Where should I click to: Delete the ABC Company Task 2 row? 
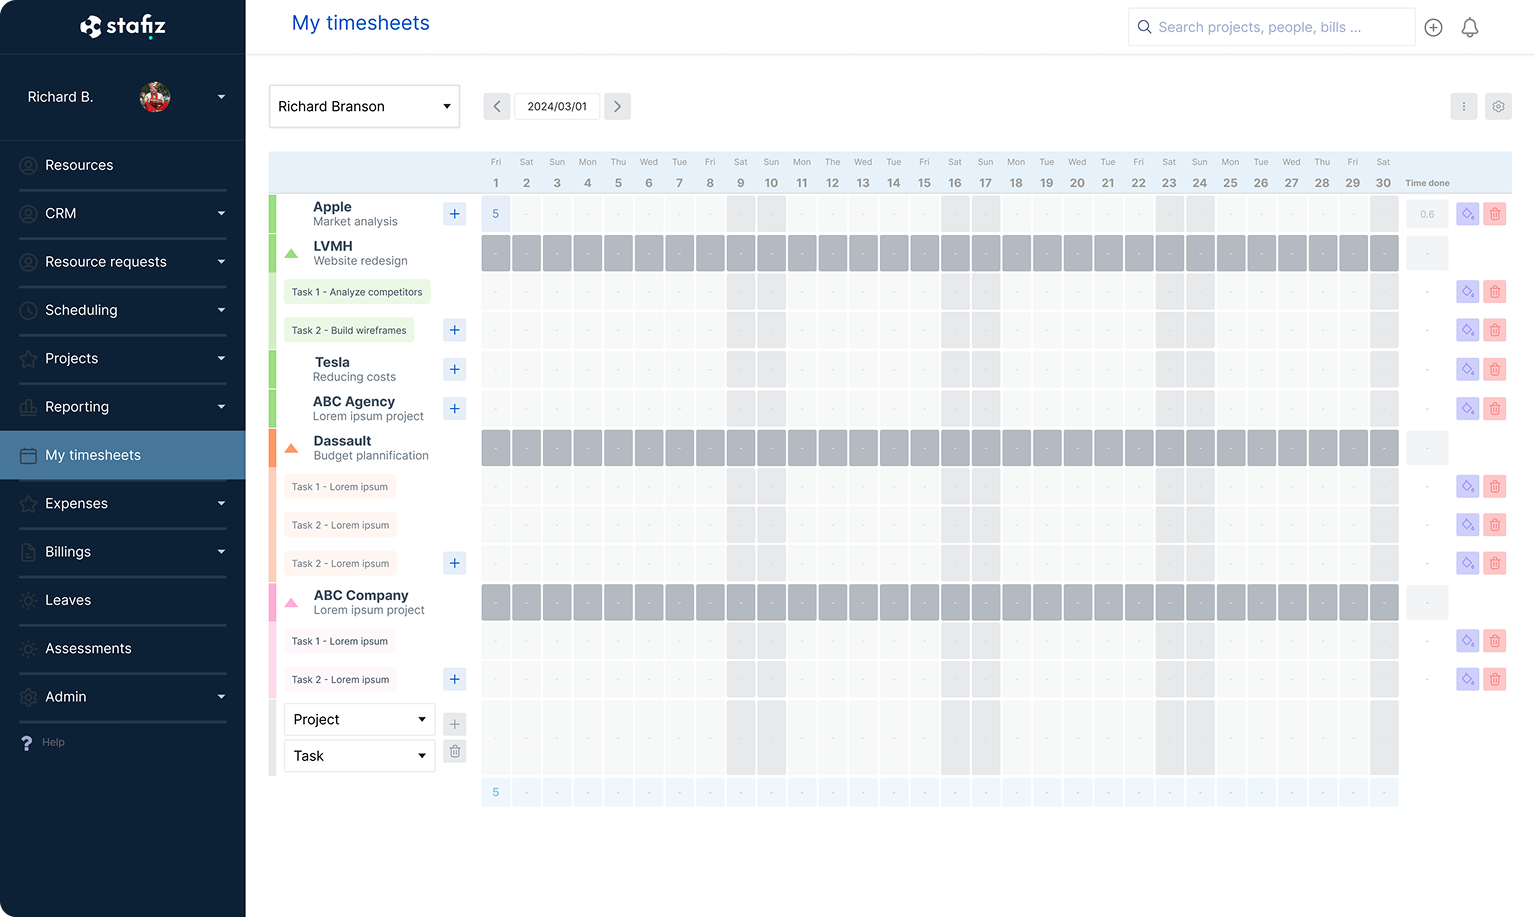pos(1495,679)
